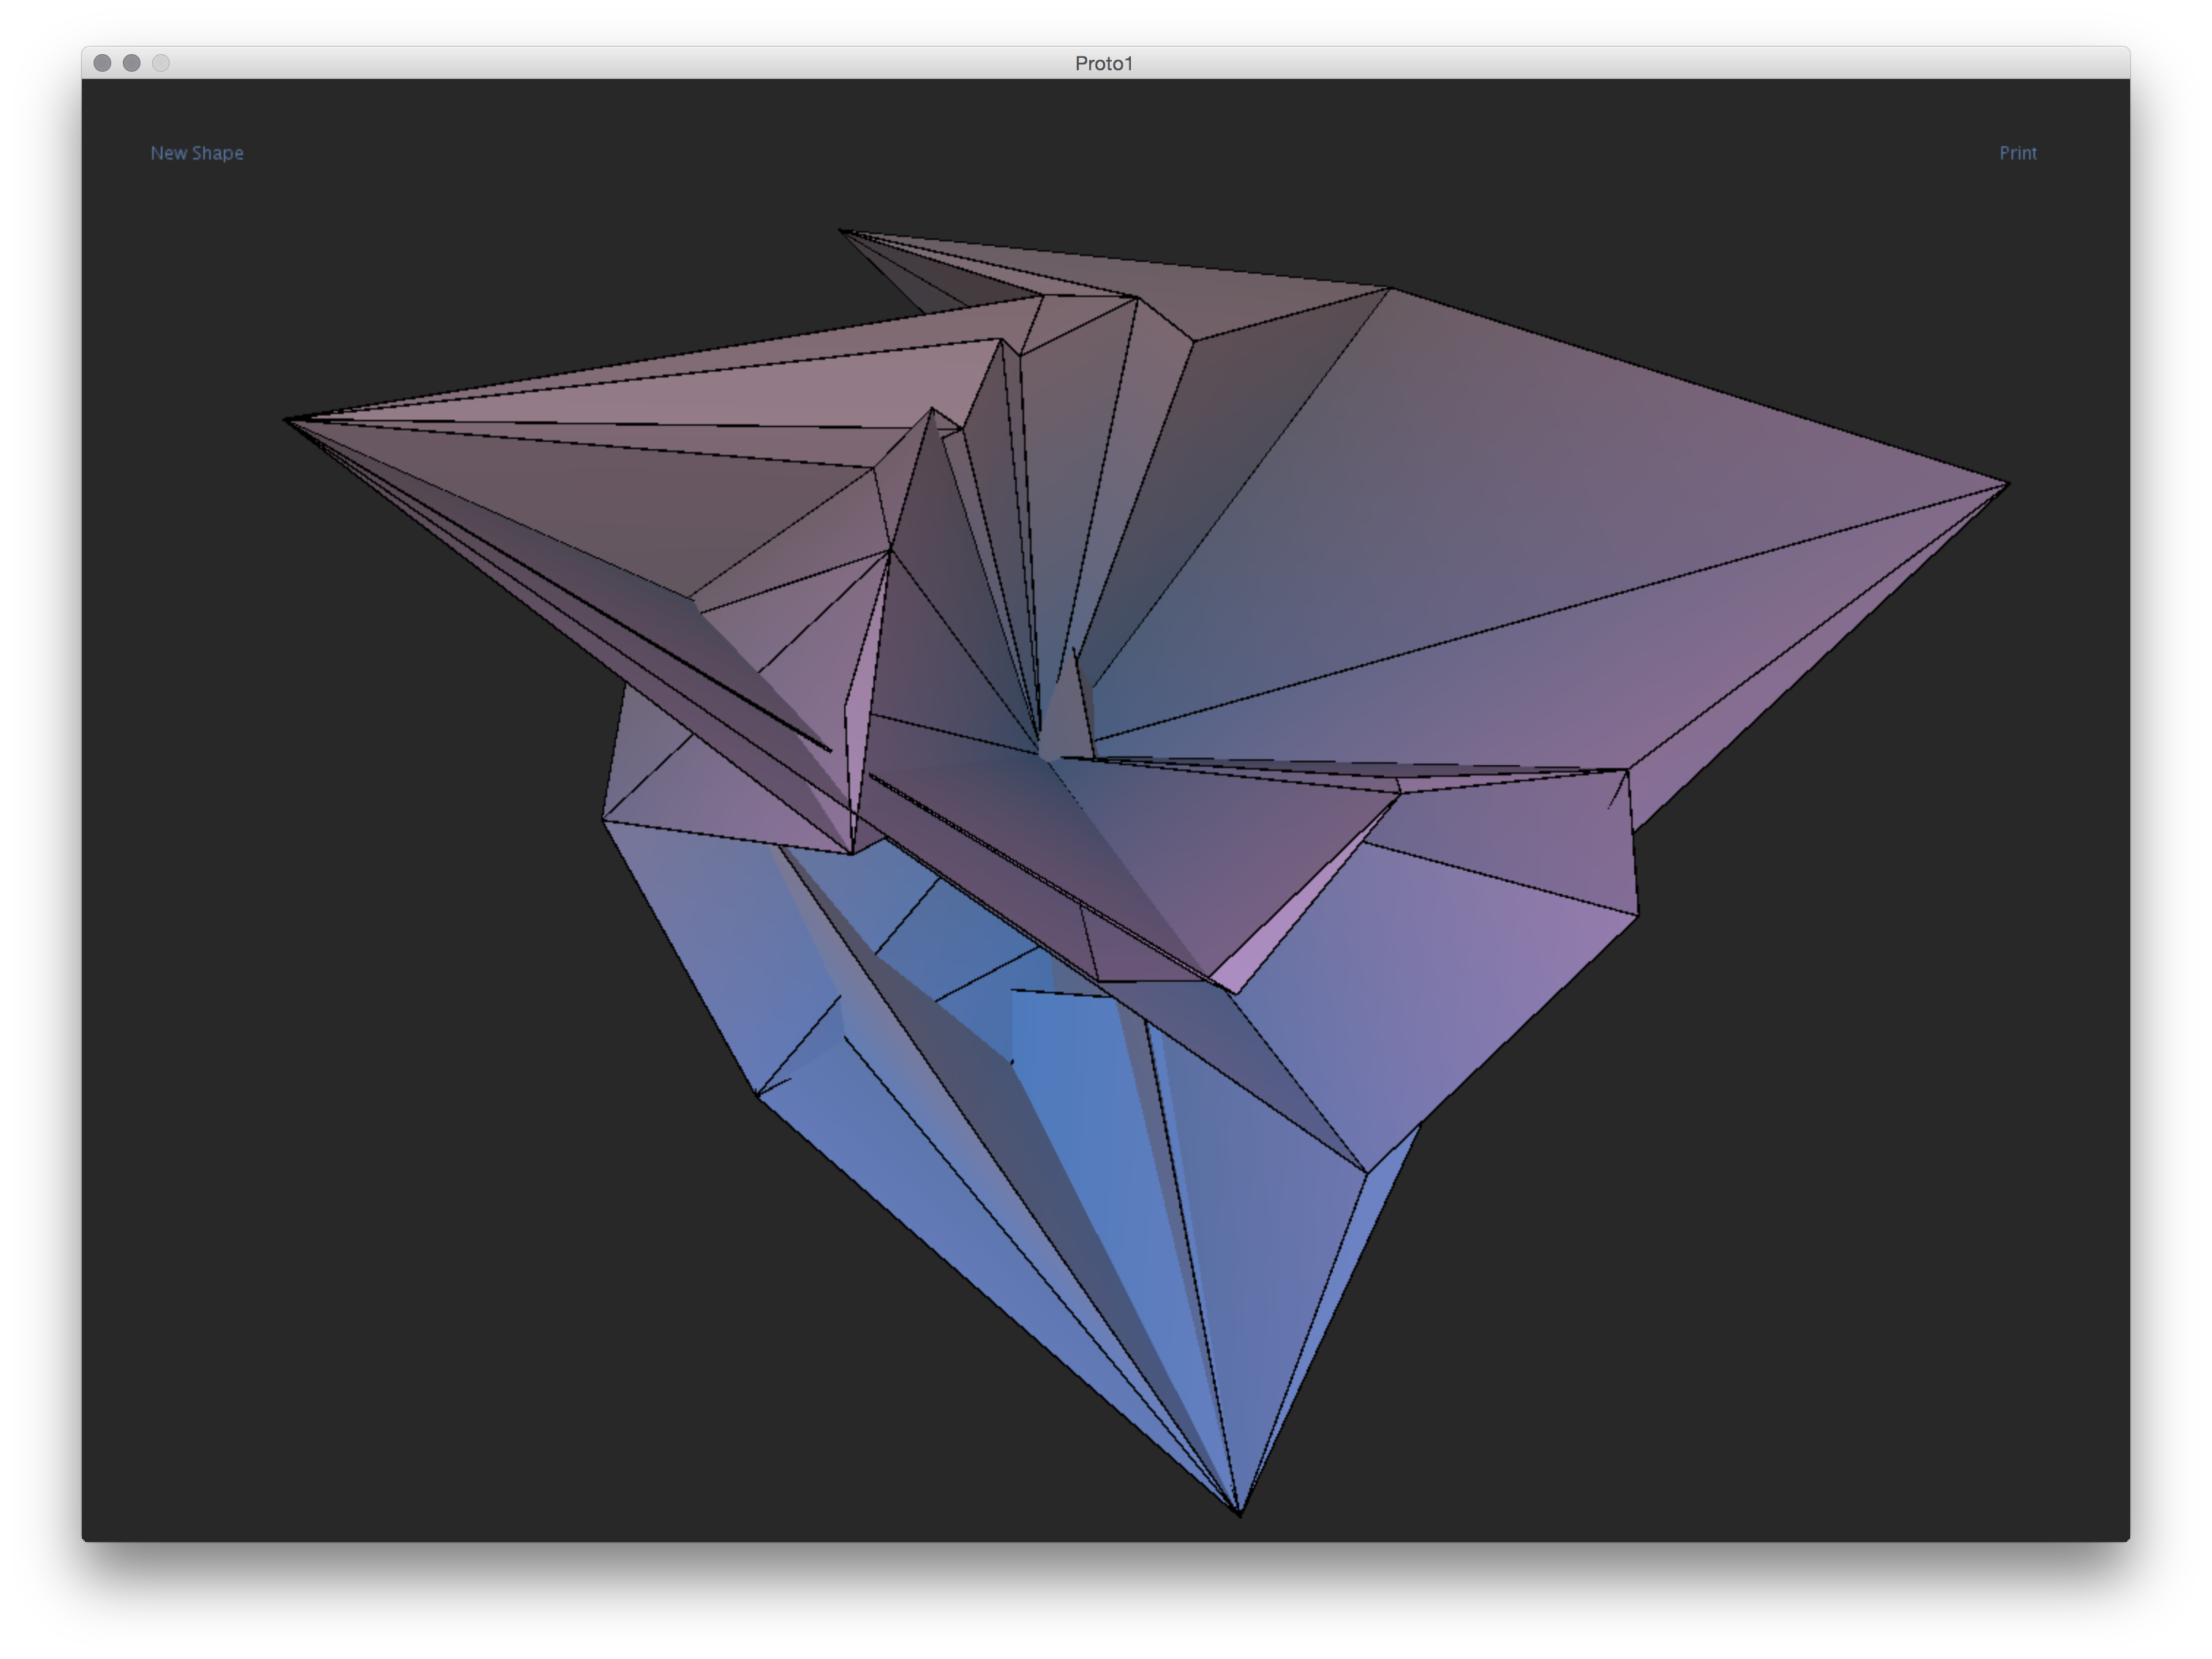Close the Proto1 window
This screenshot has width=2212, height=1659.
[x=102, y=63]
